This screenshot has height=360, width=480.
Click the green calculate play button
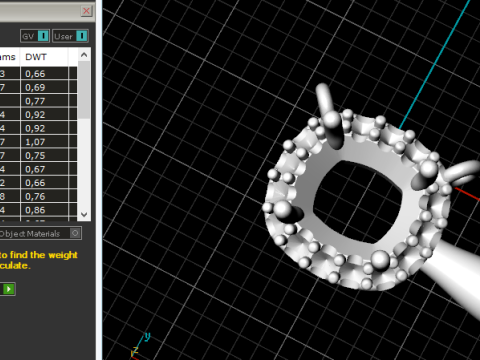pos(8,289)
